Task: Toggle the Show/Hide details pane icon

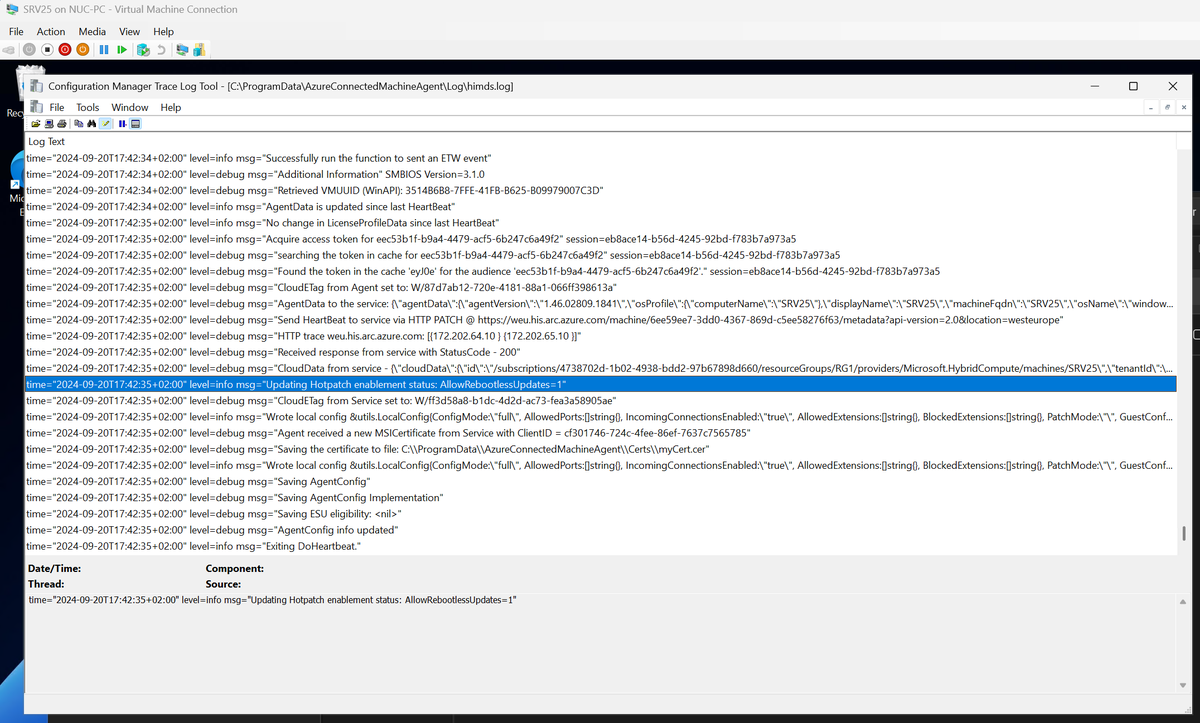Action: pyautogui.click(x=135, y=124)
